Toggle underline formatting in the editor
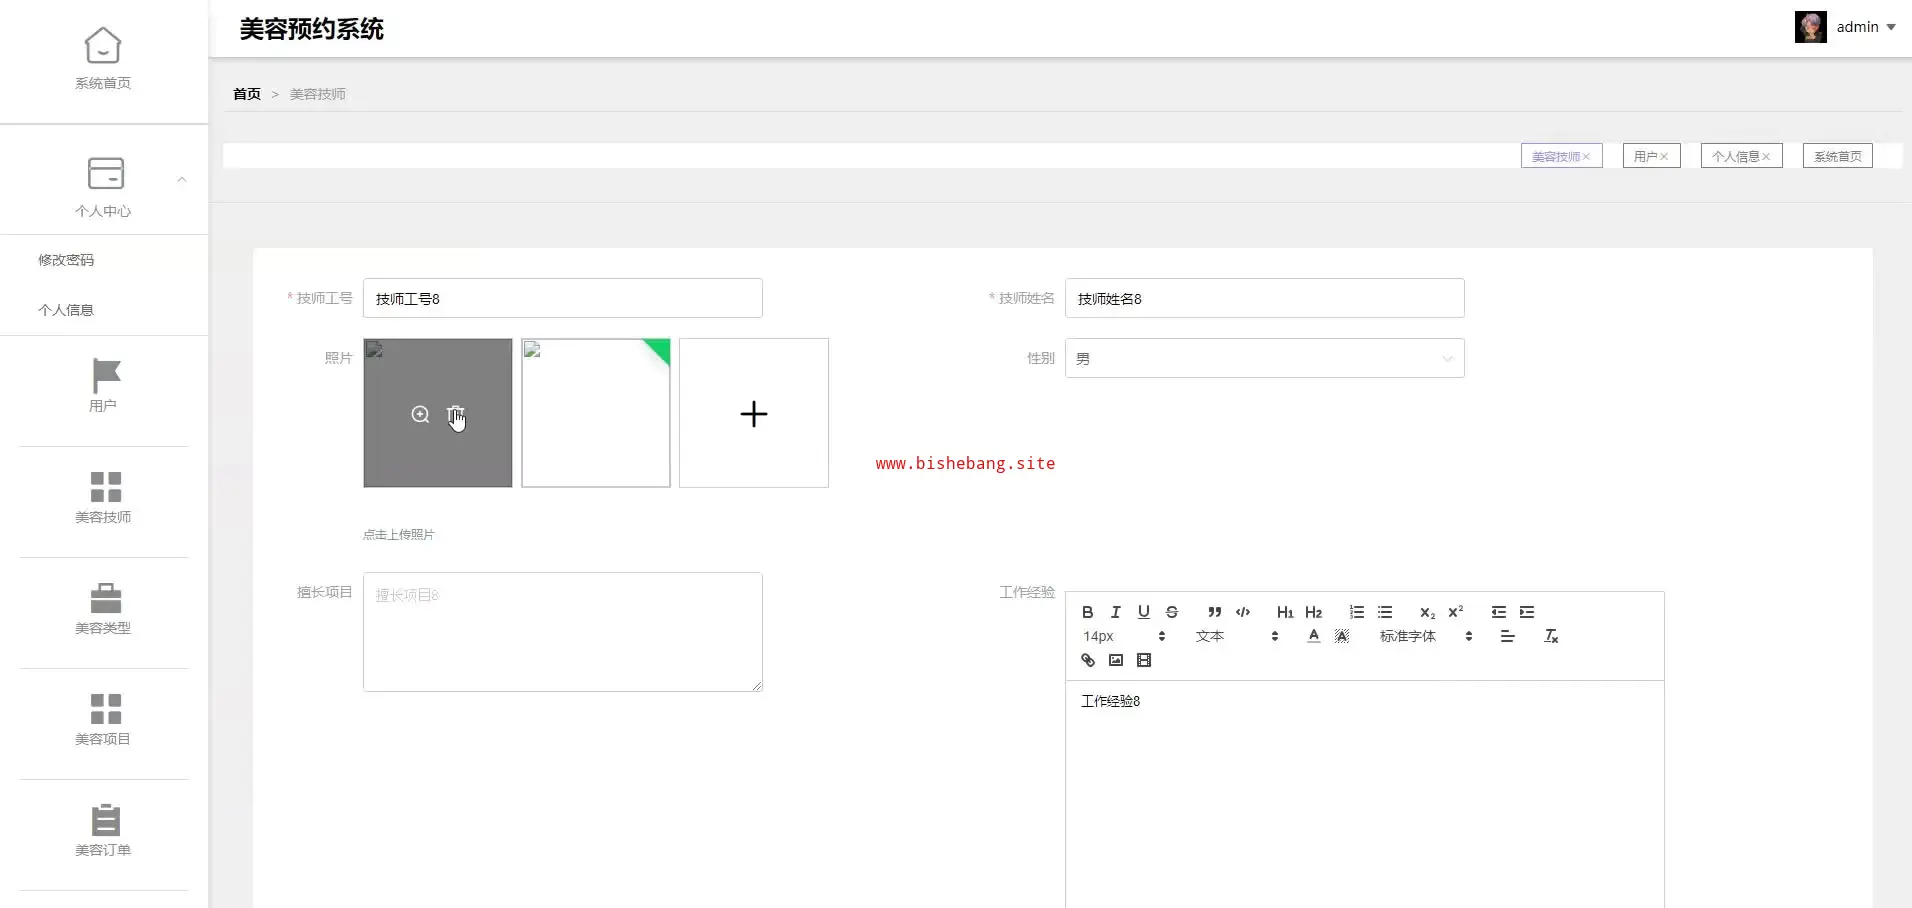 [1144, 612]
